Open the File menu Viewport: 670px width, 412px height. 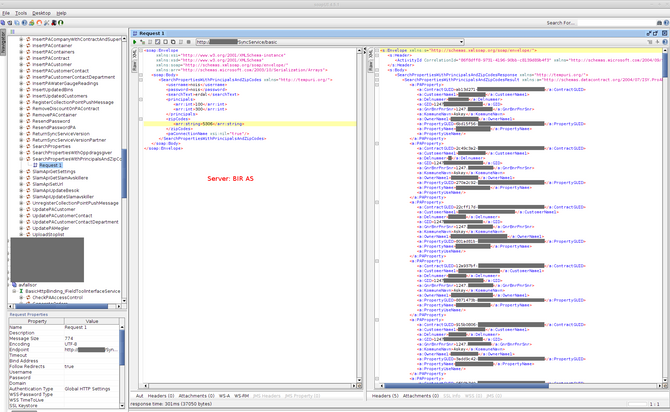pos(6,13)
